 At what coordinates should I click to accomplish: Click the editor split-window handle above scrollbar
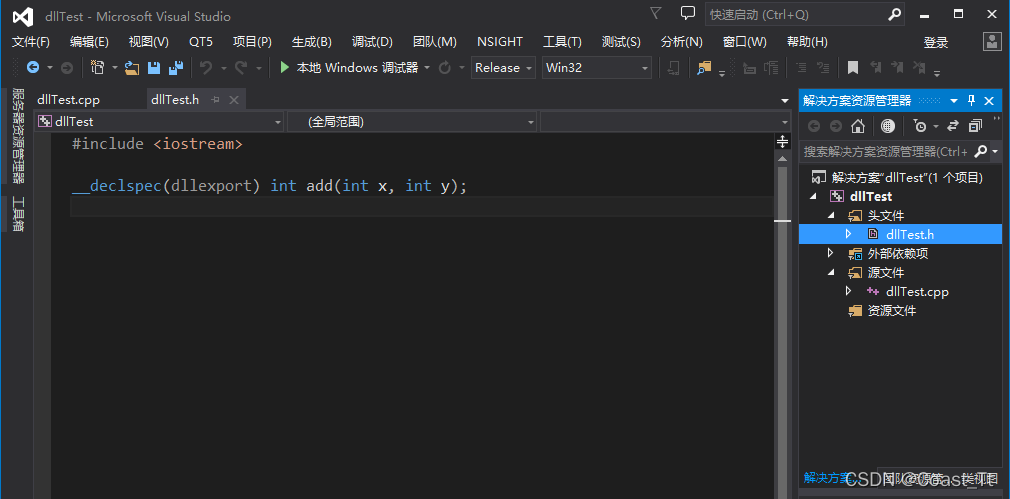(x=783, y=141)
